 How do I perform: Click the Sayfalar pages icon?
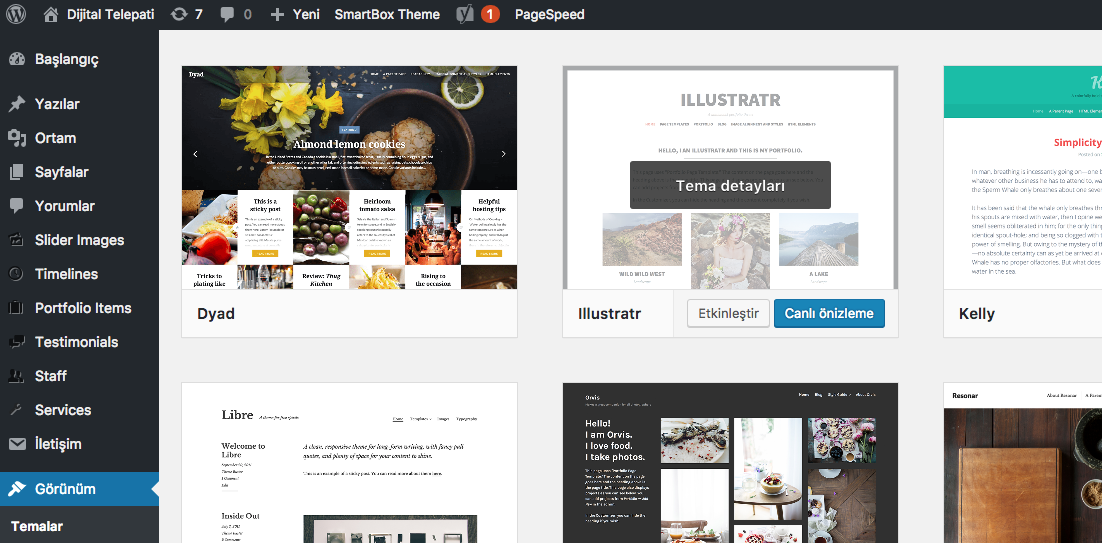point(17,172)
